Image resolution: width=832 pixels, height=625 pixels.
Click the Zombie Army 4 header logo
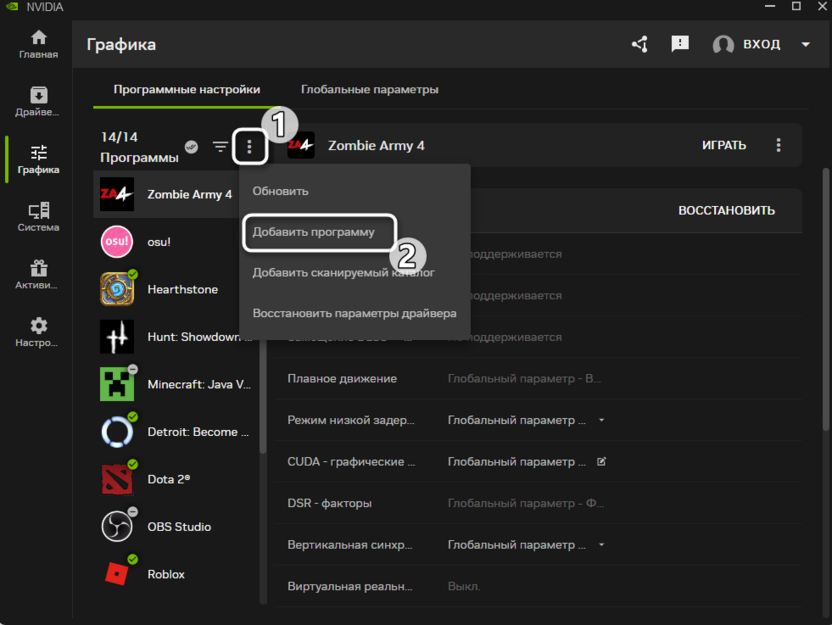(301, 145)
